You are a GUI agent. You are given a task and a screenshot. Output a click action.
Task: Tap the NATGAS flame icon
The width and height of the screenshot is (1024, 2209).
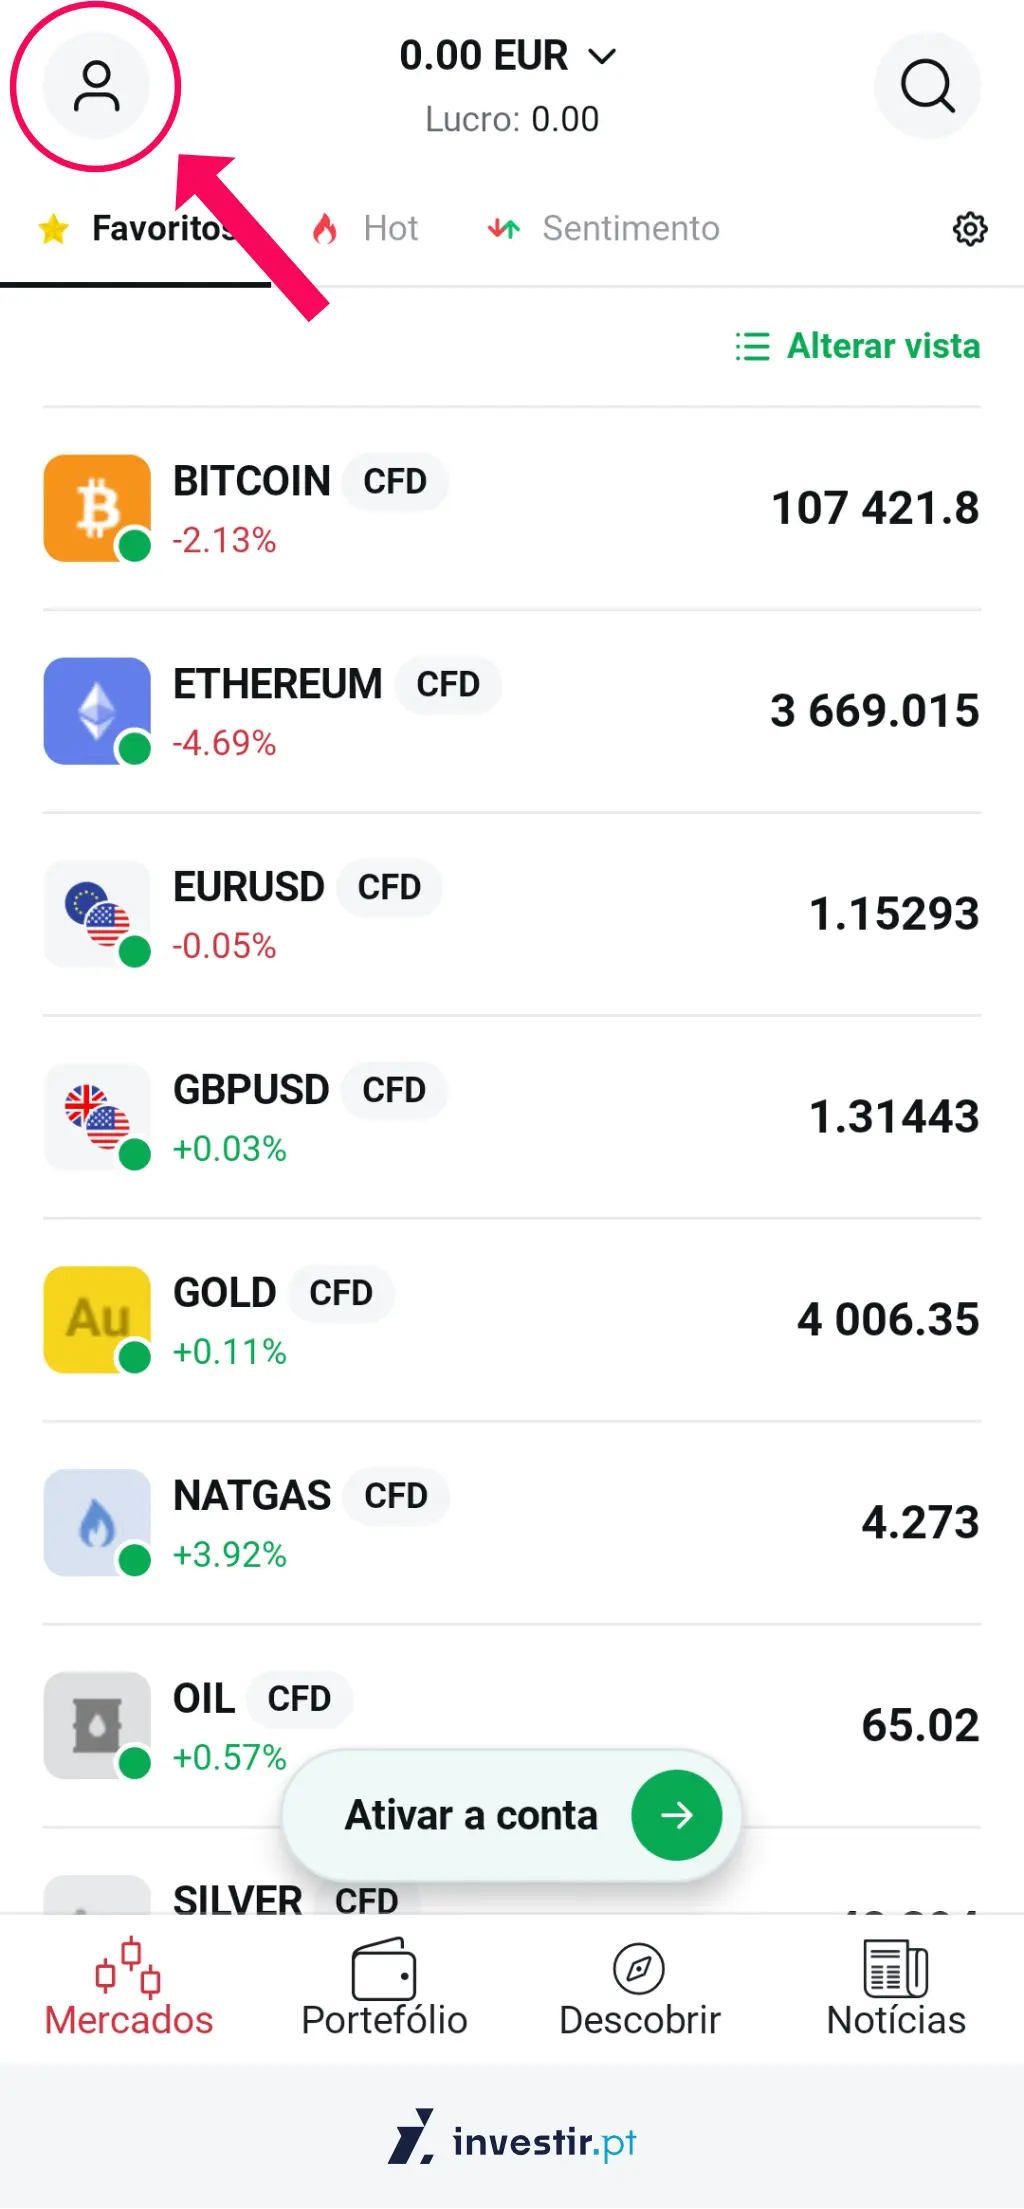point(97,1523)
